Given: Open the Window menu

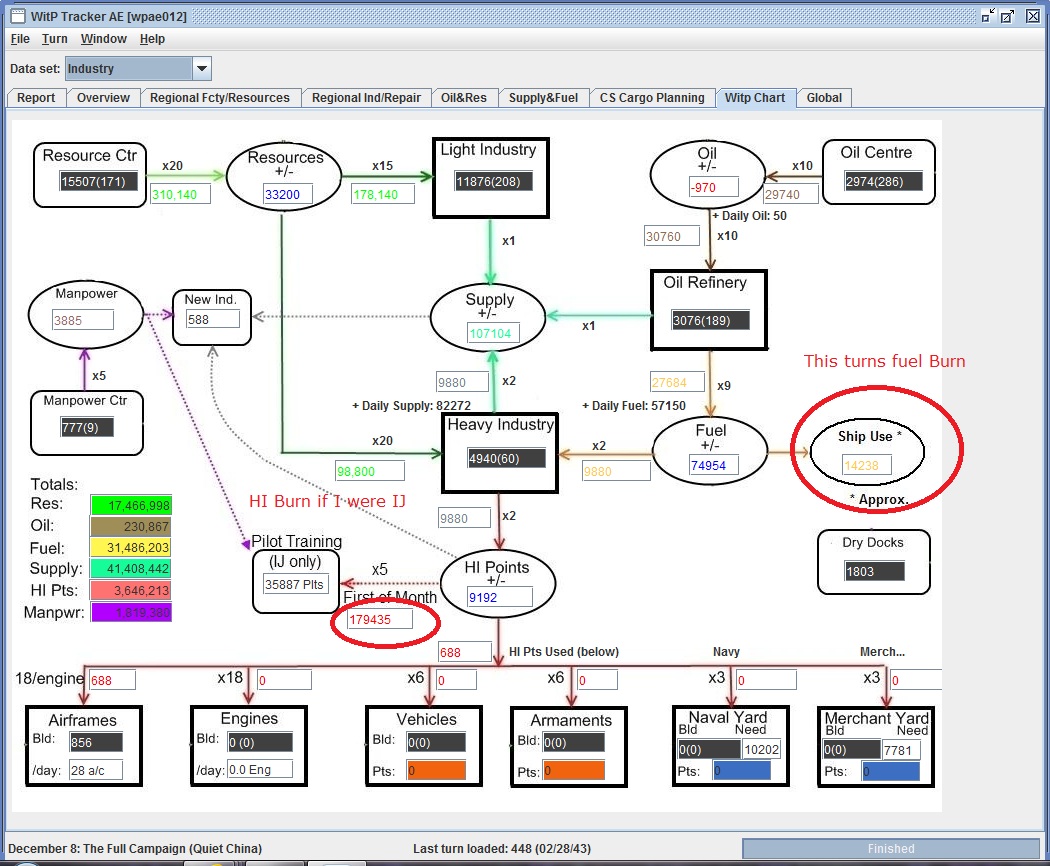Looking at the screenshot, I should [104, 39].
